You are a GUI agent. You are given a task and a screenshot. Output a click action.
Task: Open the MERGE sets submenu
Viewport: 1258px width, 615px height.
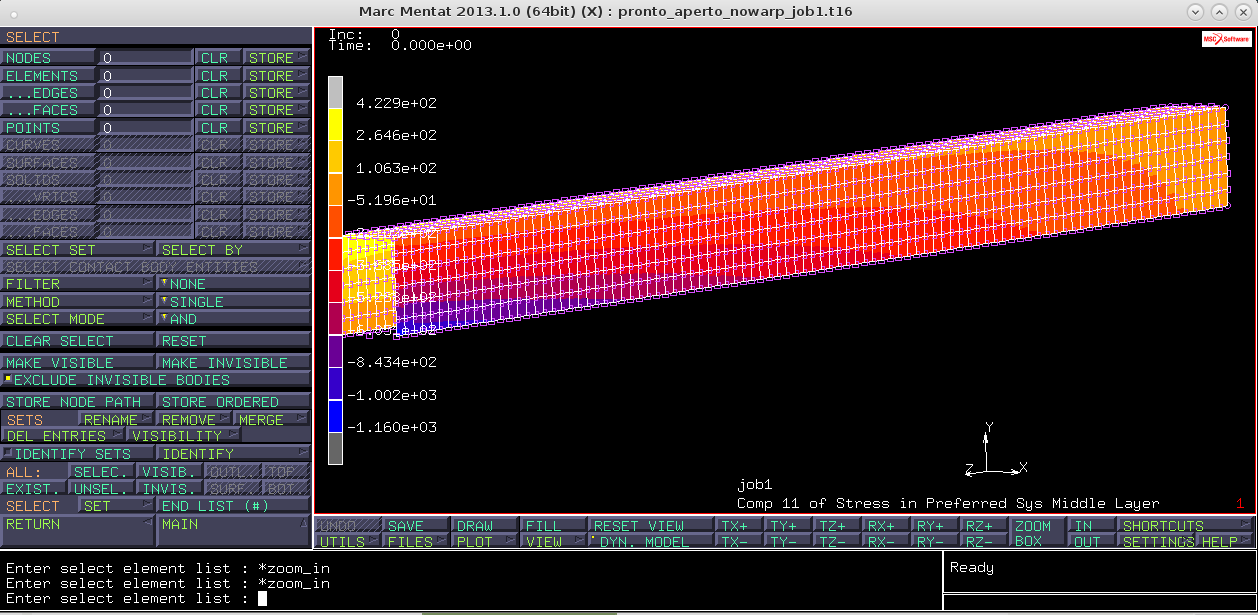(x=273, y=420)
